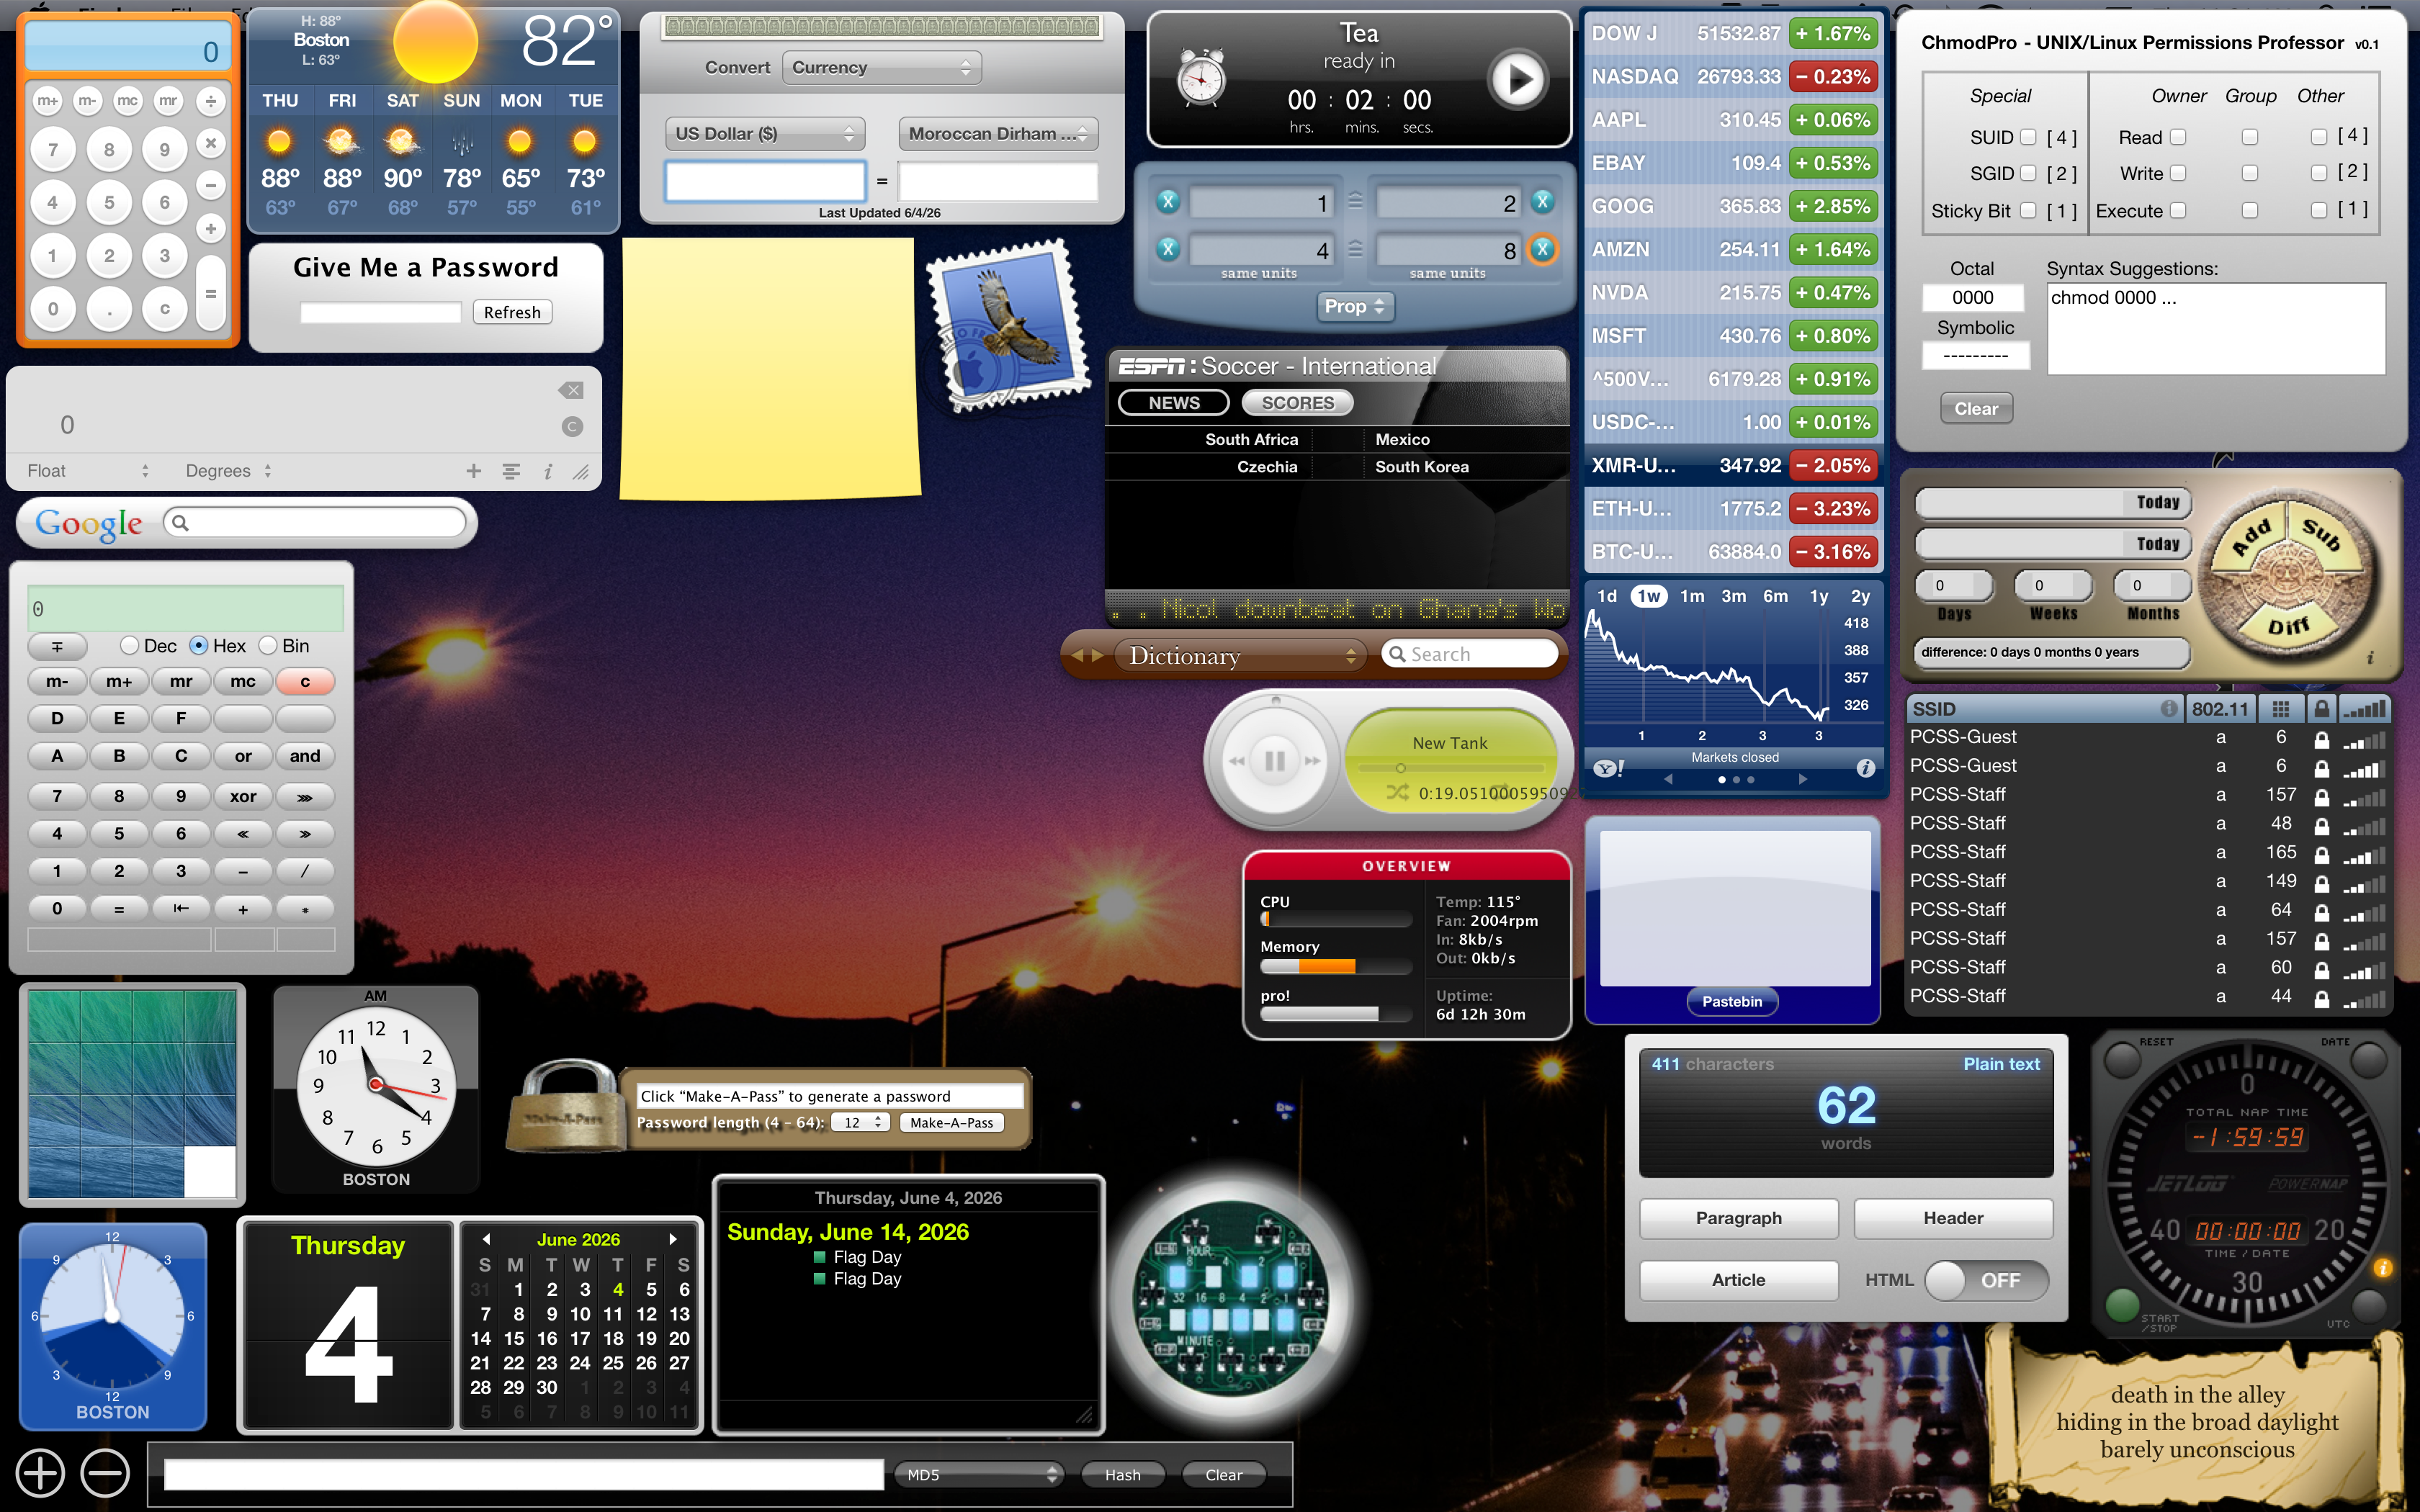The height and width of the screenshot is (1512, 2420).
Task: Click the Clear button in ChmodPro
Action: (1976, 408)
